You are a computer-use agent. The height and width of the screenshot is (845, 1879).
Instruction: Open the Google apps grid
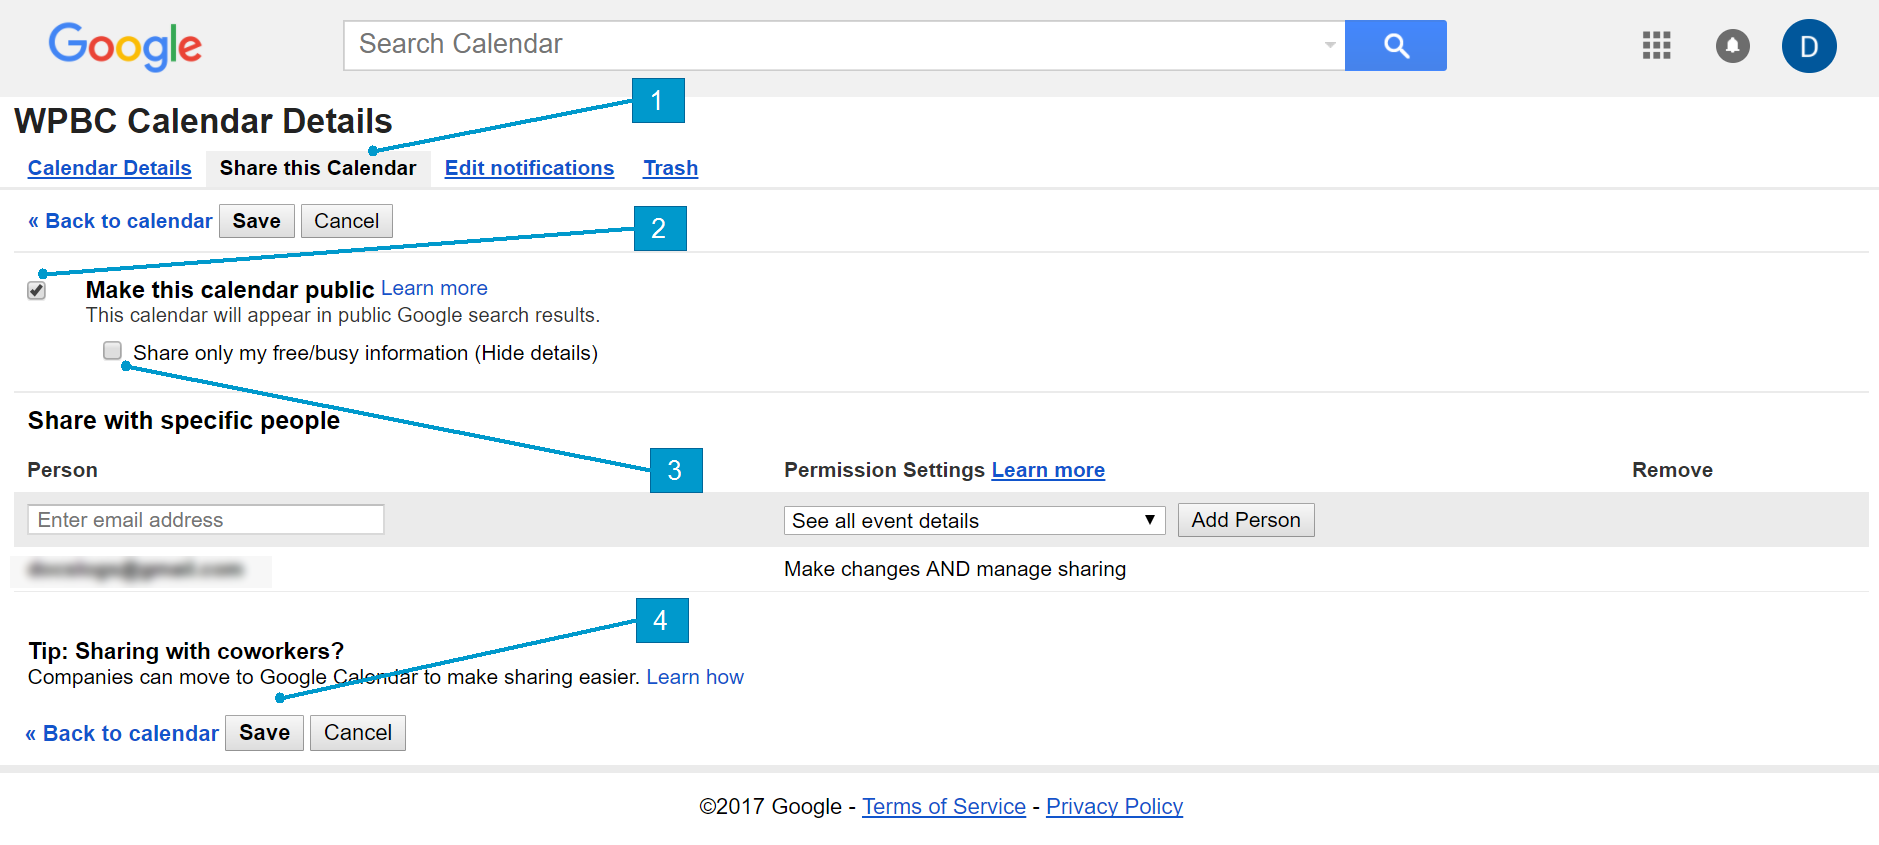point(1656,46)
